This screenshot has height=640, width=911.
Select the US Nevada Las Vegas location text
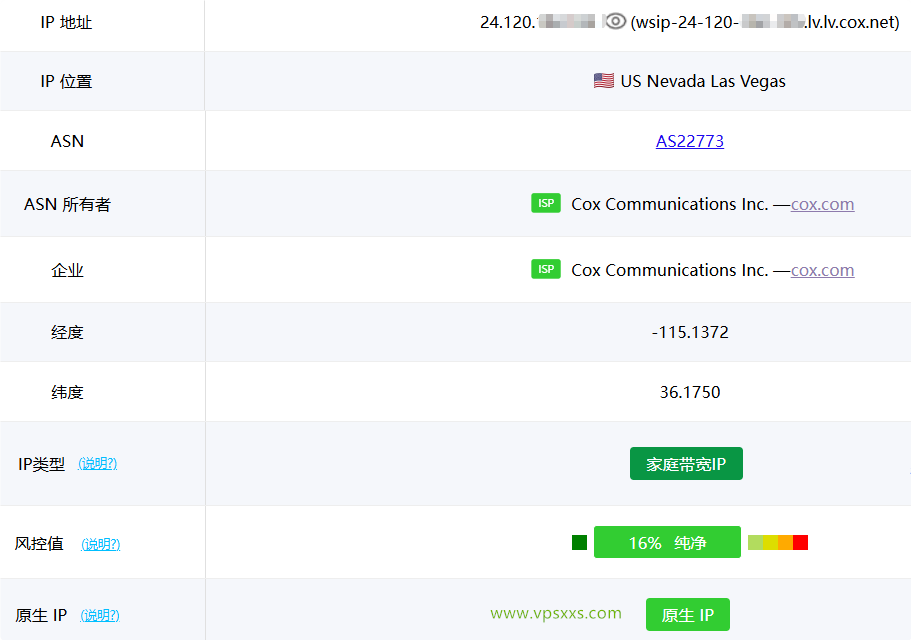coord(703,81)
